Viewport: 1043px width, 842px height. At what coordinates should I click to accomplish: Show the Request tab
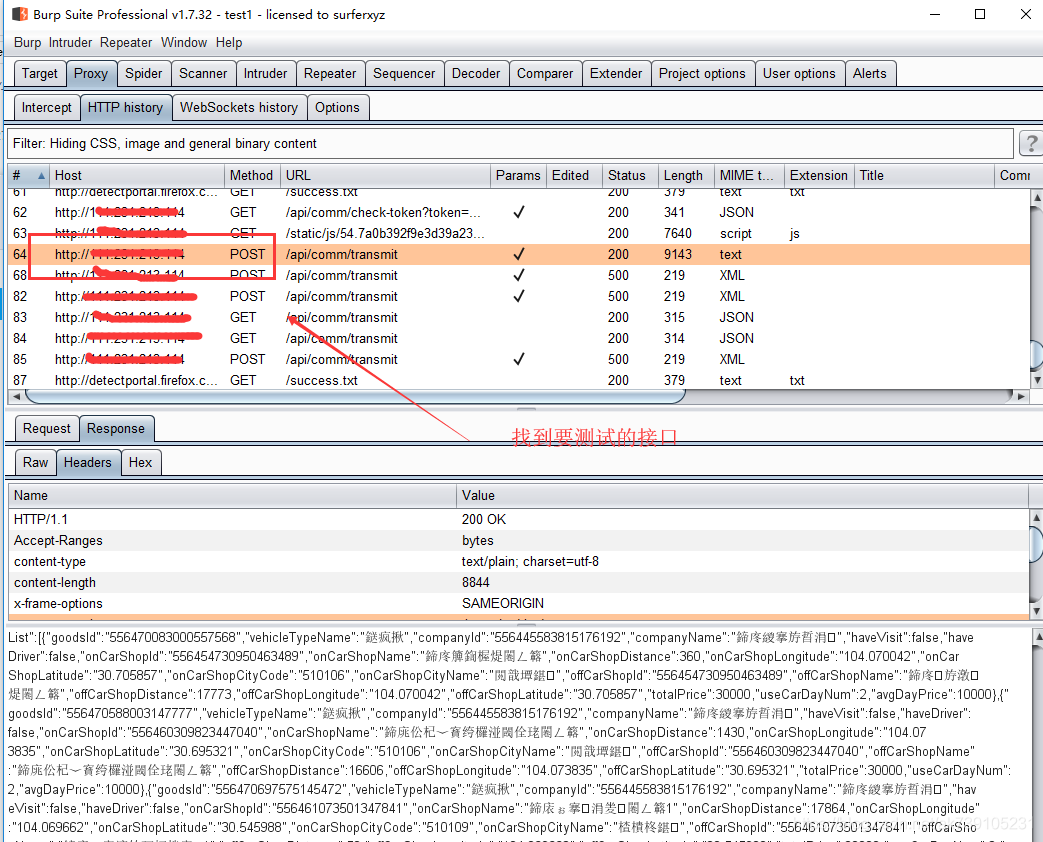[47, 428]
